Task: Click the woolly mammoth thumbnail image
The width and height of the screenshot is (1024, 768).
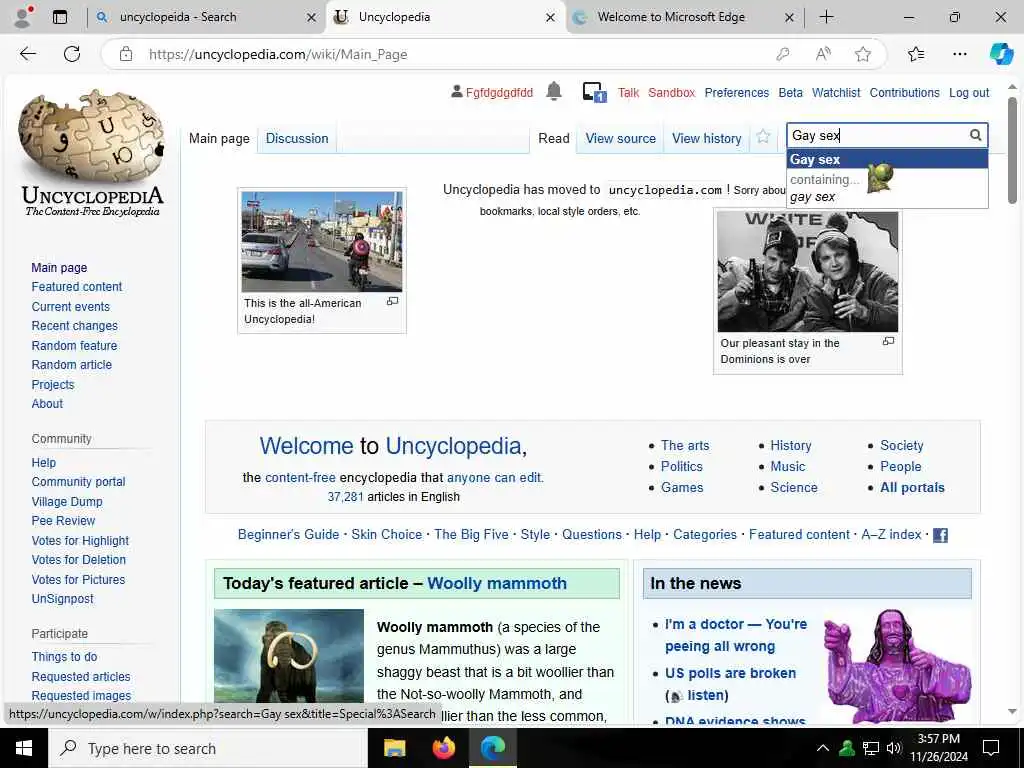Action: (289, 656)
